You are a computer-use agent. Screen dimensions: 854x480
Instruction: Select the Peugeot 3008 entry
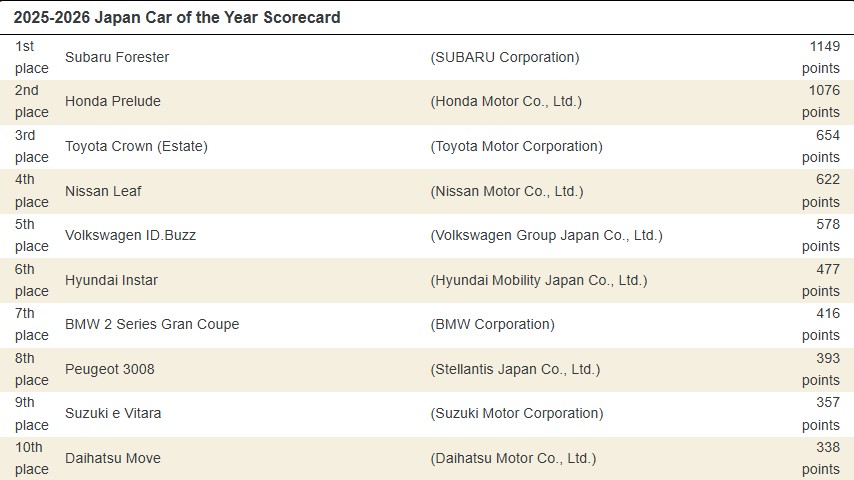110,369
